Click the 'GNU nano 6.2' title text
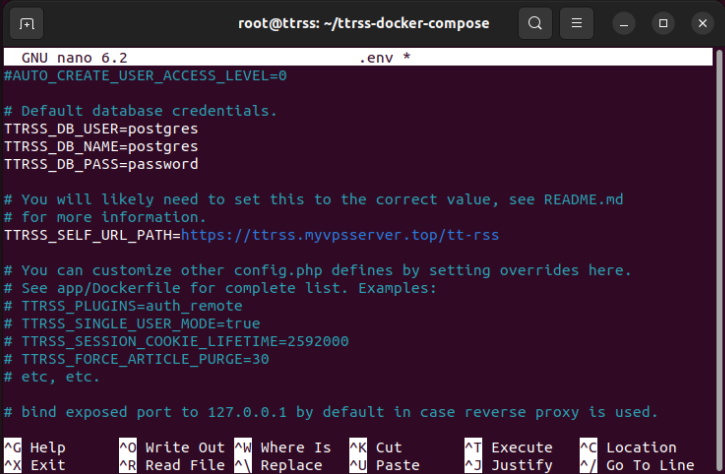Image resolution: width=725 pixels, height=474 pixels. click(x=74, y=58)
